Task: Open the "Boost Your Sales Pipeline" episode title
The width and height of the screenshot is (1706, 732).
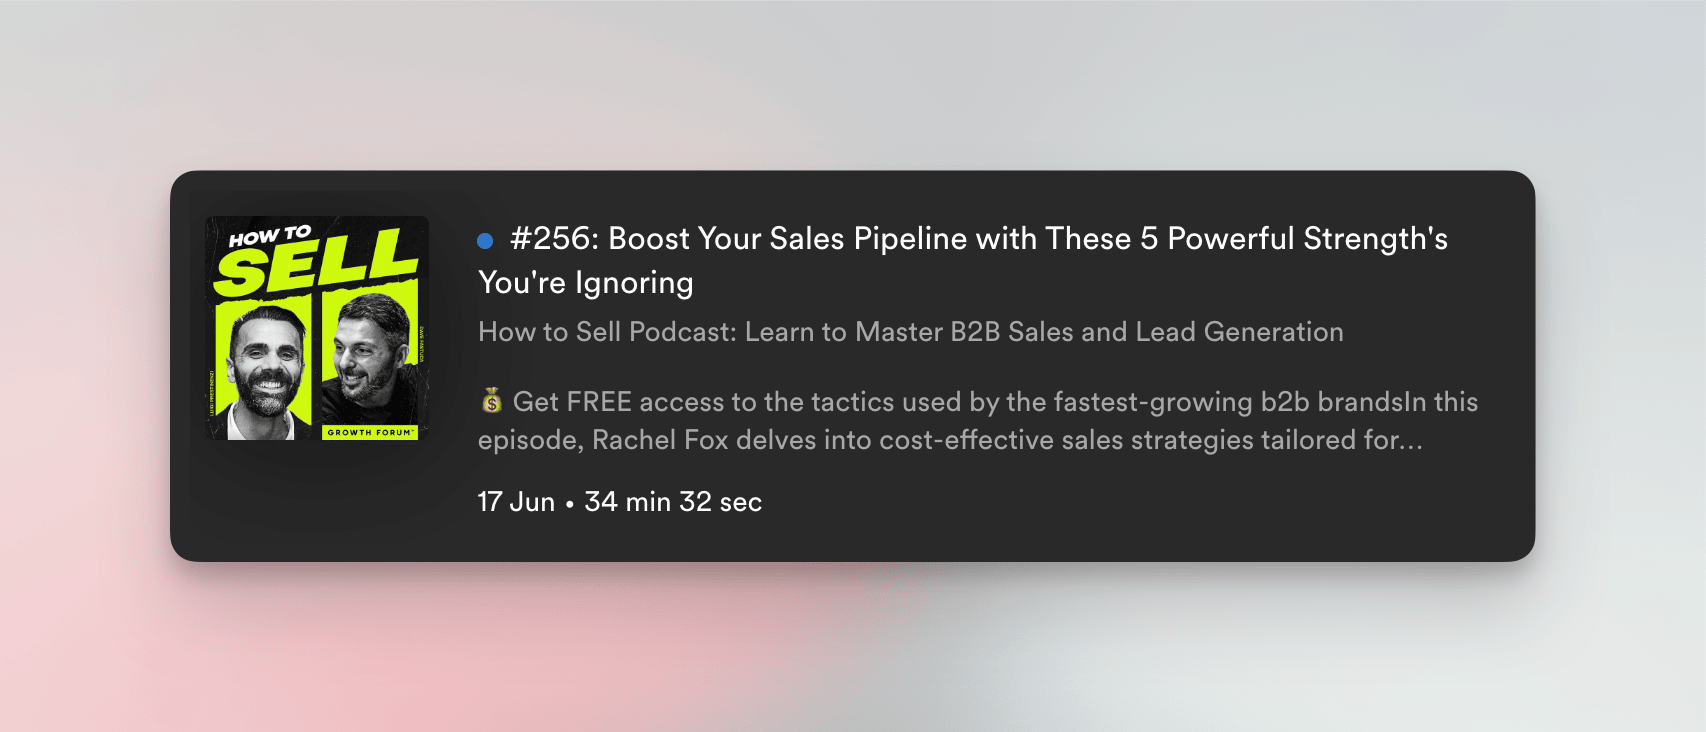Action: tap(962, 260)
